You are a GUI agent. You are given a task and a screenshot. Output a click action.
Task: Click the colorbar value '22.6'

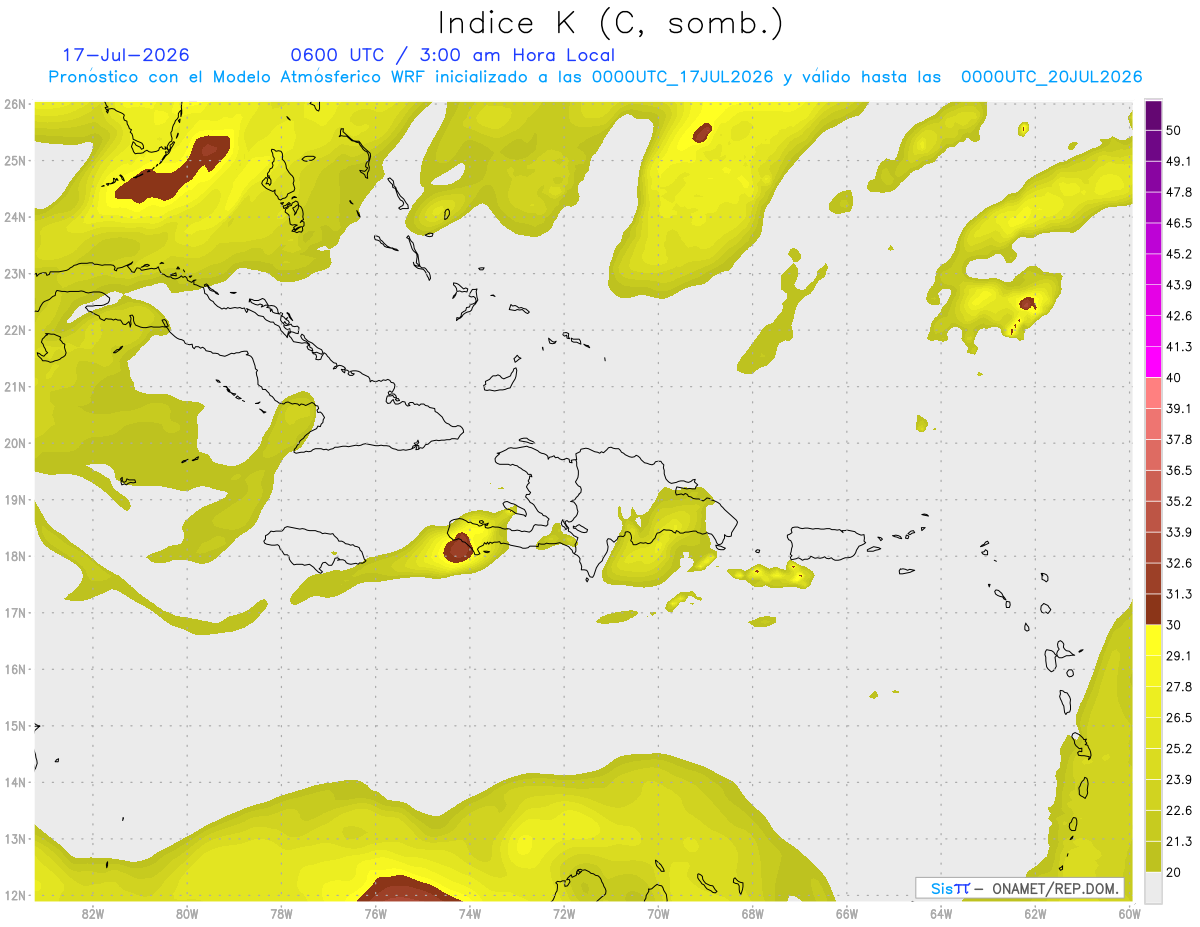click(1179, 810)
